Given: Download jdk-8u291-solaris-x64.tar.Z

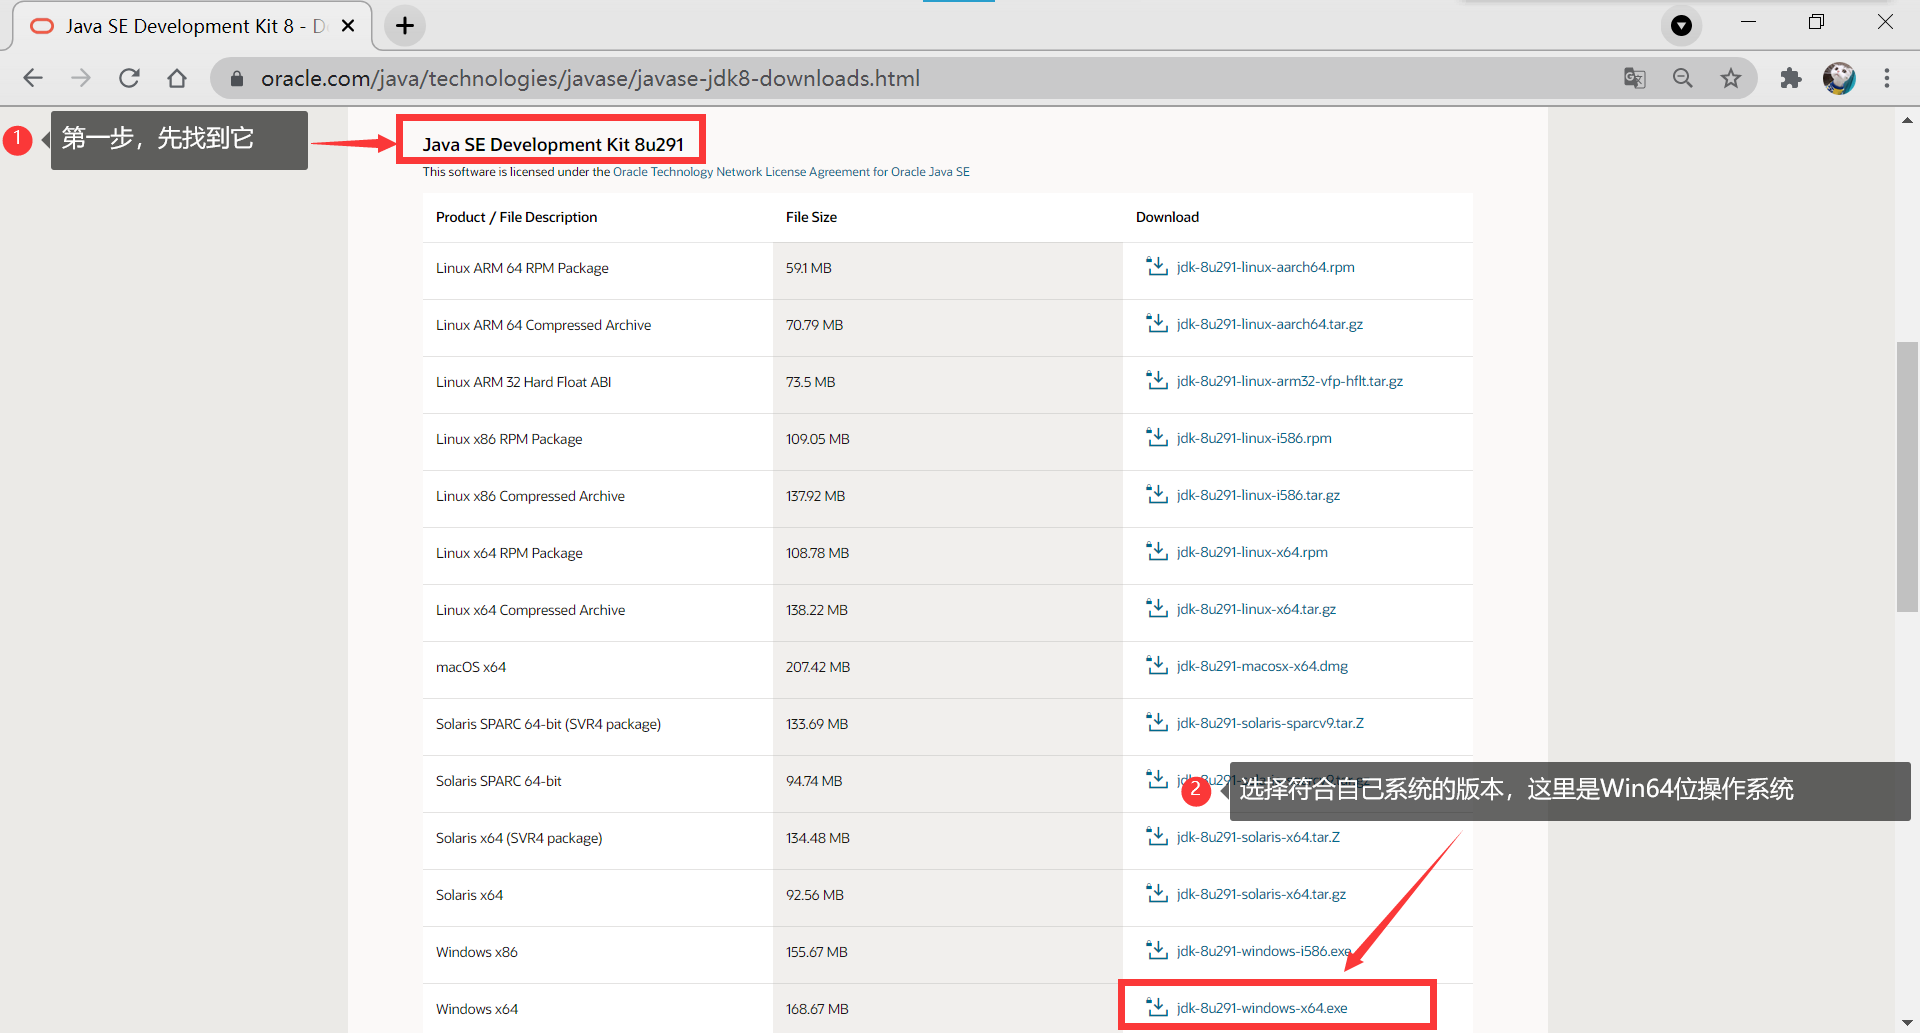Looking at the screenshot, I should (1258, 837).
